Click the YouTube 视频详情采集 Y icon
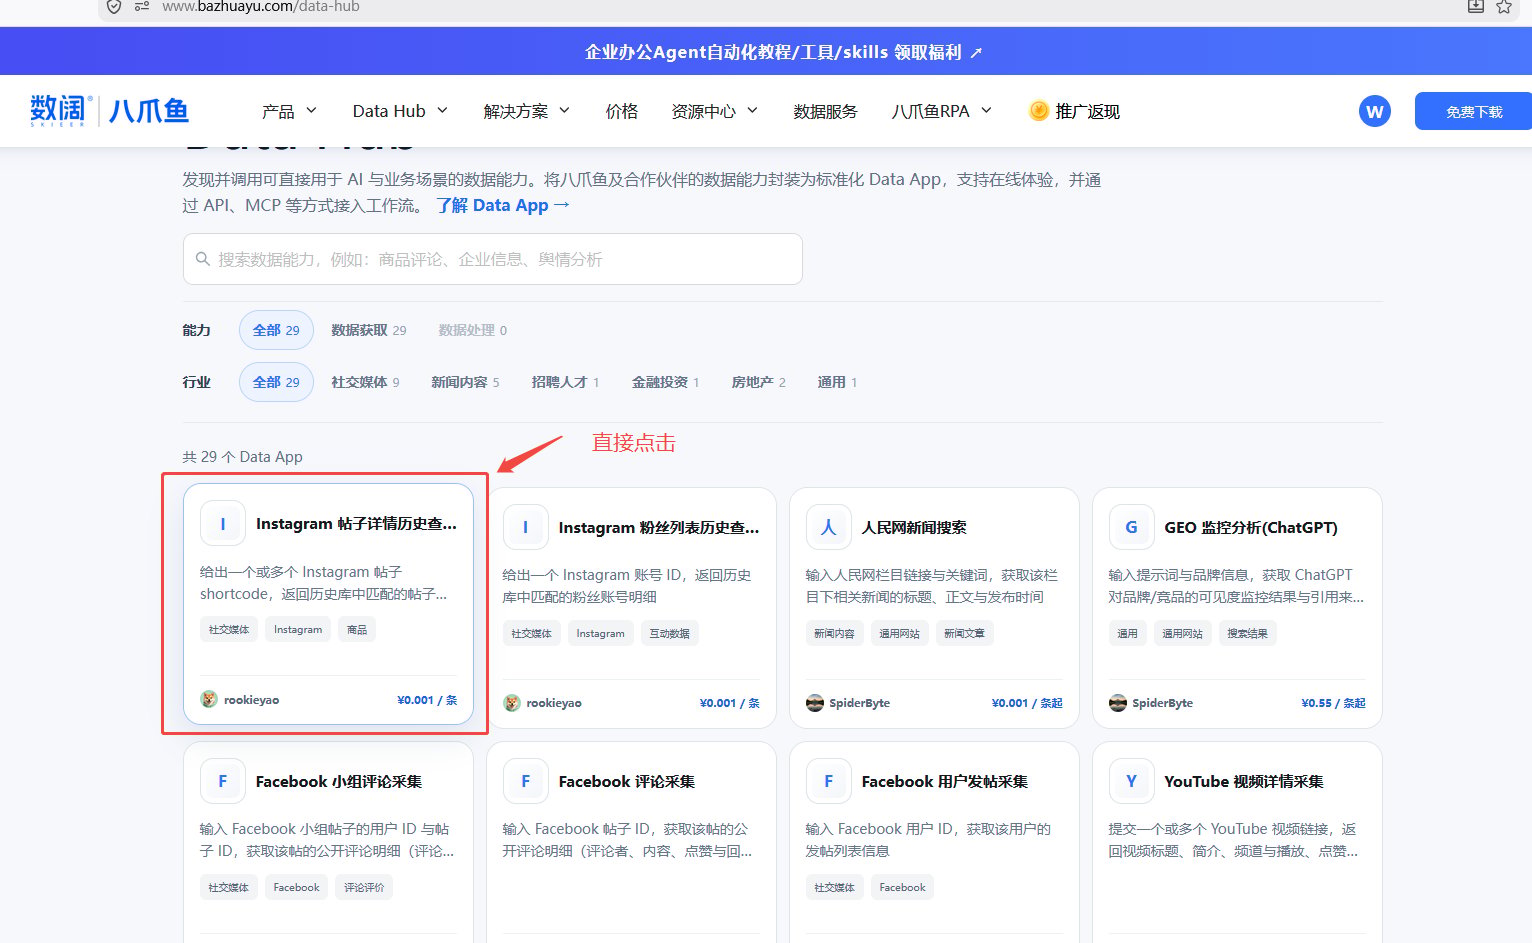 pyautogui.click(x=1131, y=781)
